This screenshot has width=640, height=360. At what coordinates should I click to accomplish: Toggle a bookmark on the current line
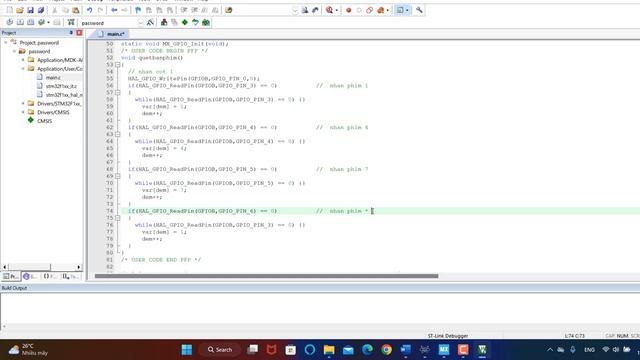click(138, 10)
